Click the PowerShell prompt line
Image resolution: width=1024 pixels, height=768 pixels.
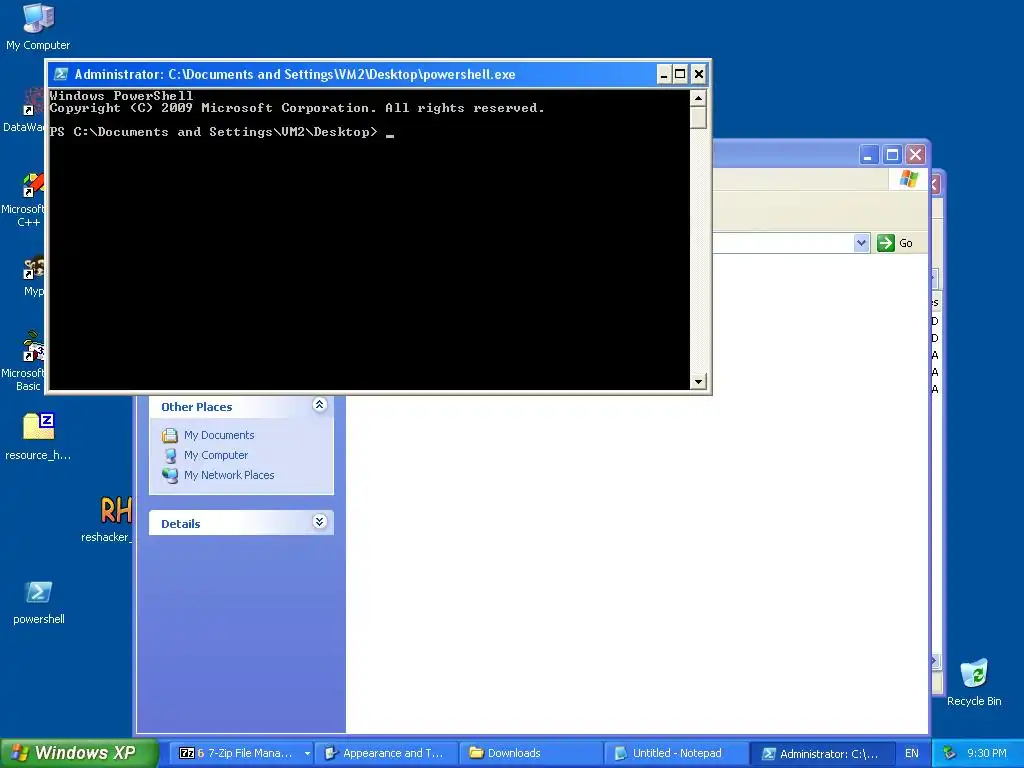(222, 132)
